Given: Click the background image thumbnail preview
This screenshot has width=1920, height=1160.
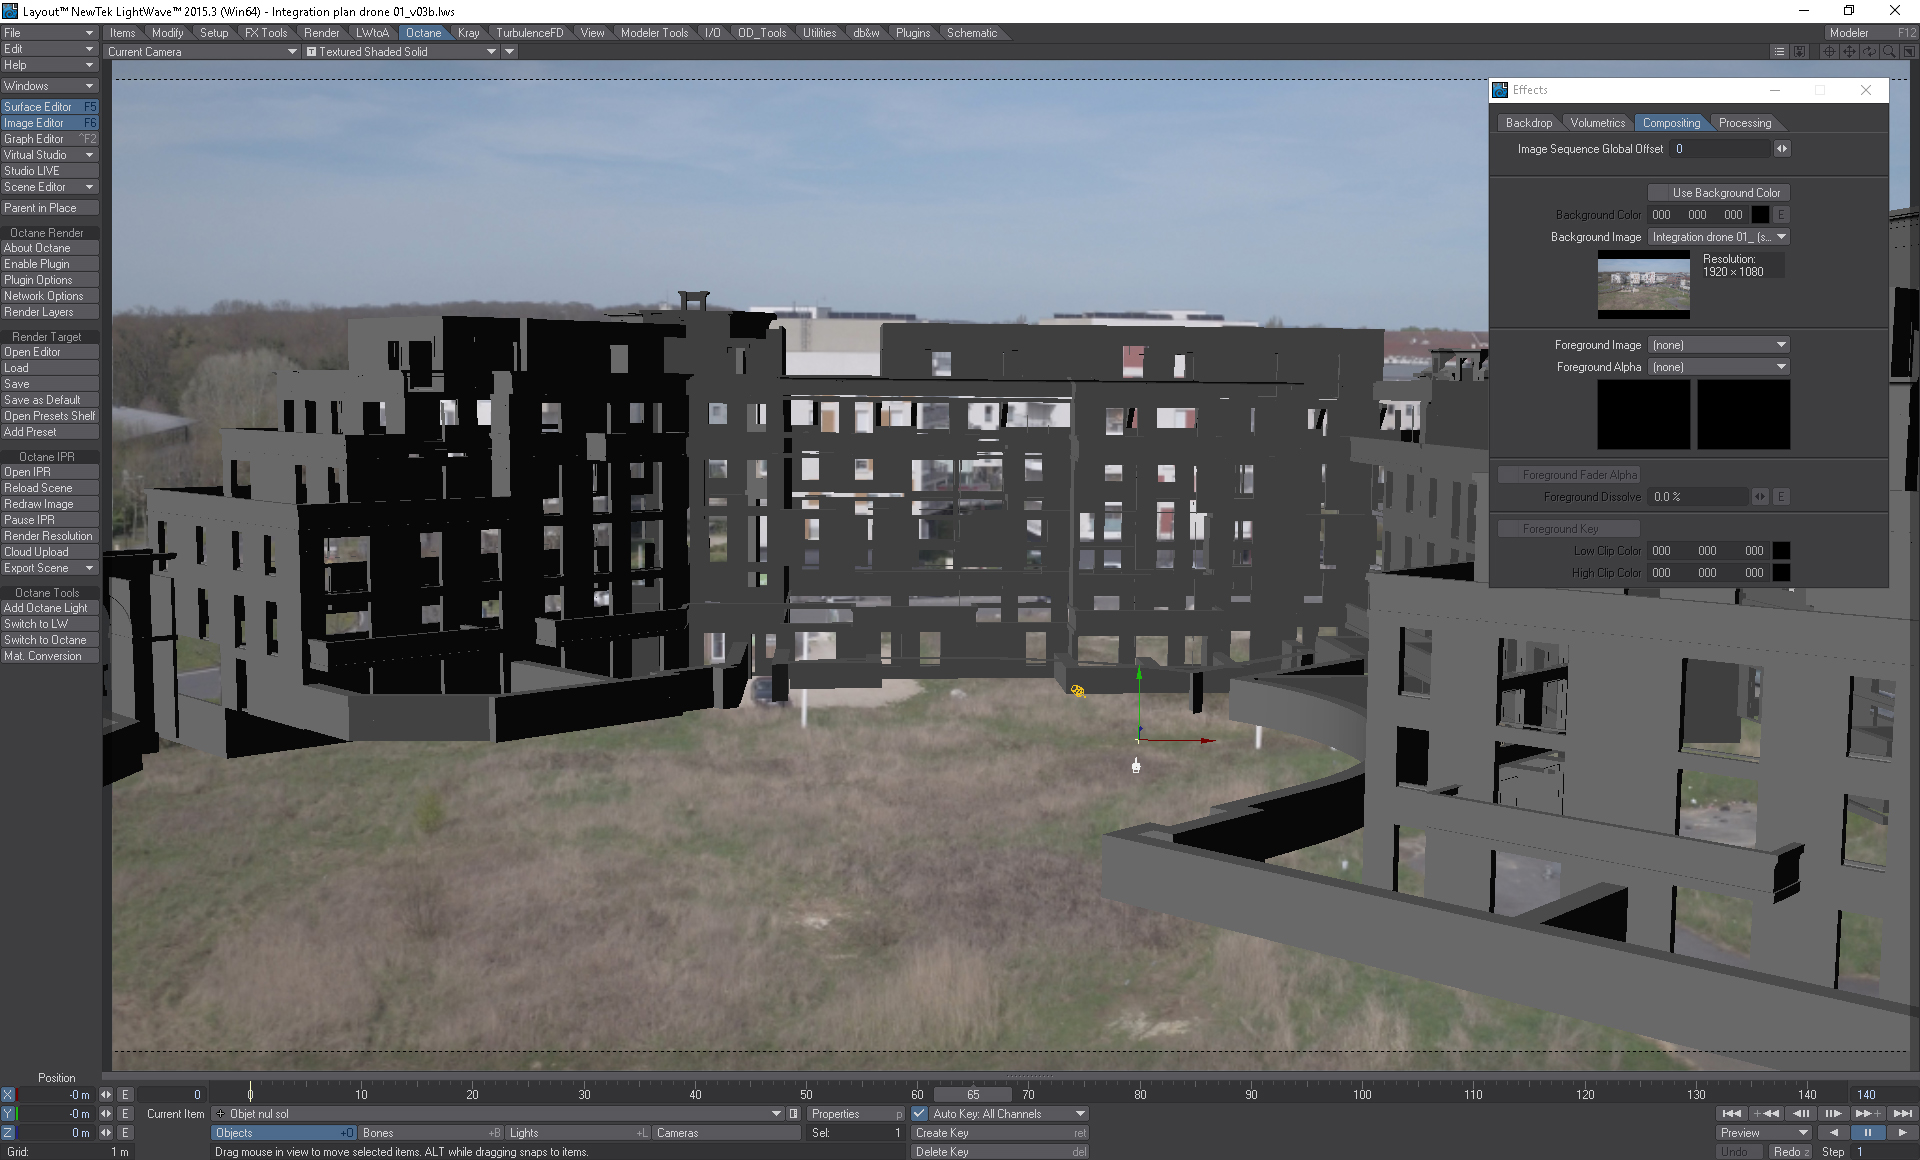Looking at the screenshot, I should pyautogui.click(x=1643, y=285).
